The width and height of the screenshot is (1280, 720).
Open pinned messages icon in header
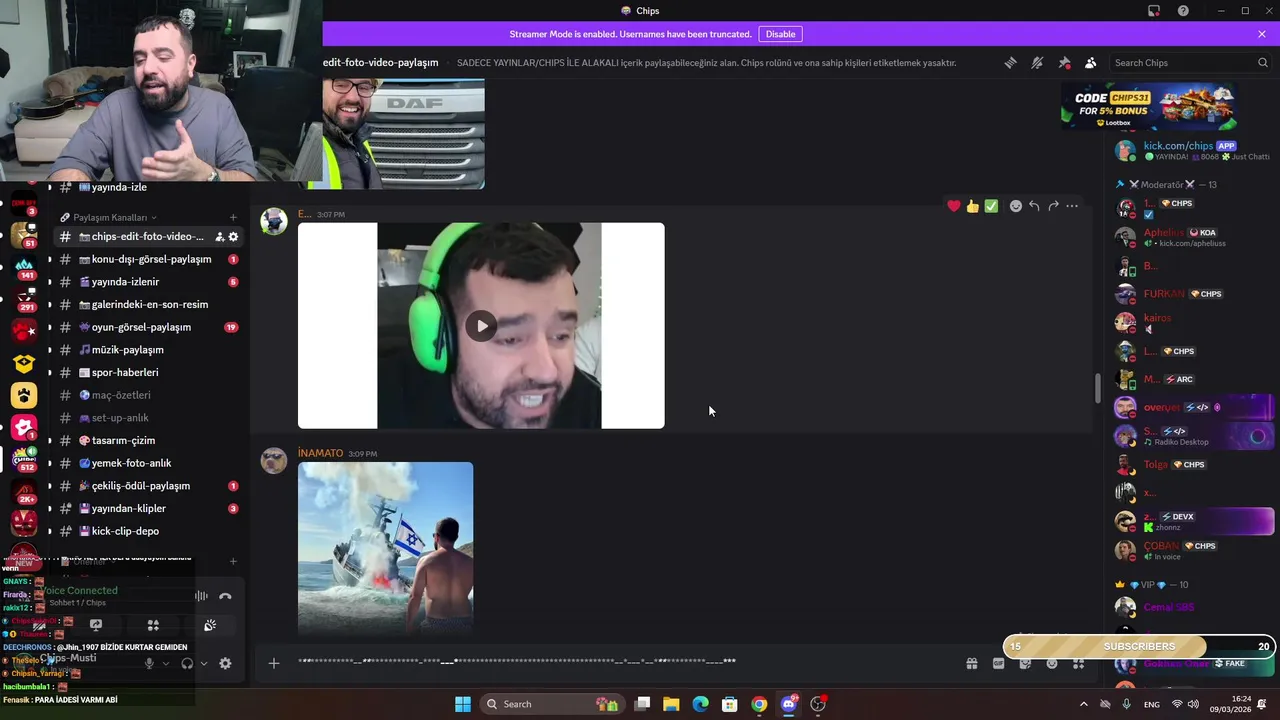pos(1064,62)
